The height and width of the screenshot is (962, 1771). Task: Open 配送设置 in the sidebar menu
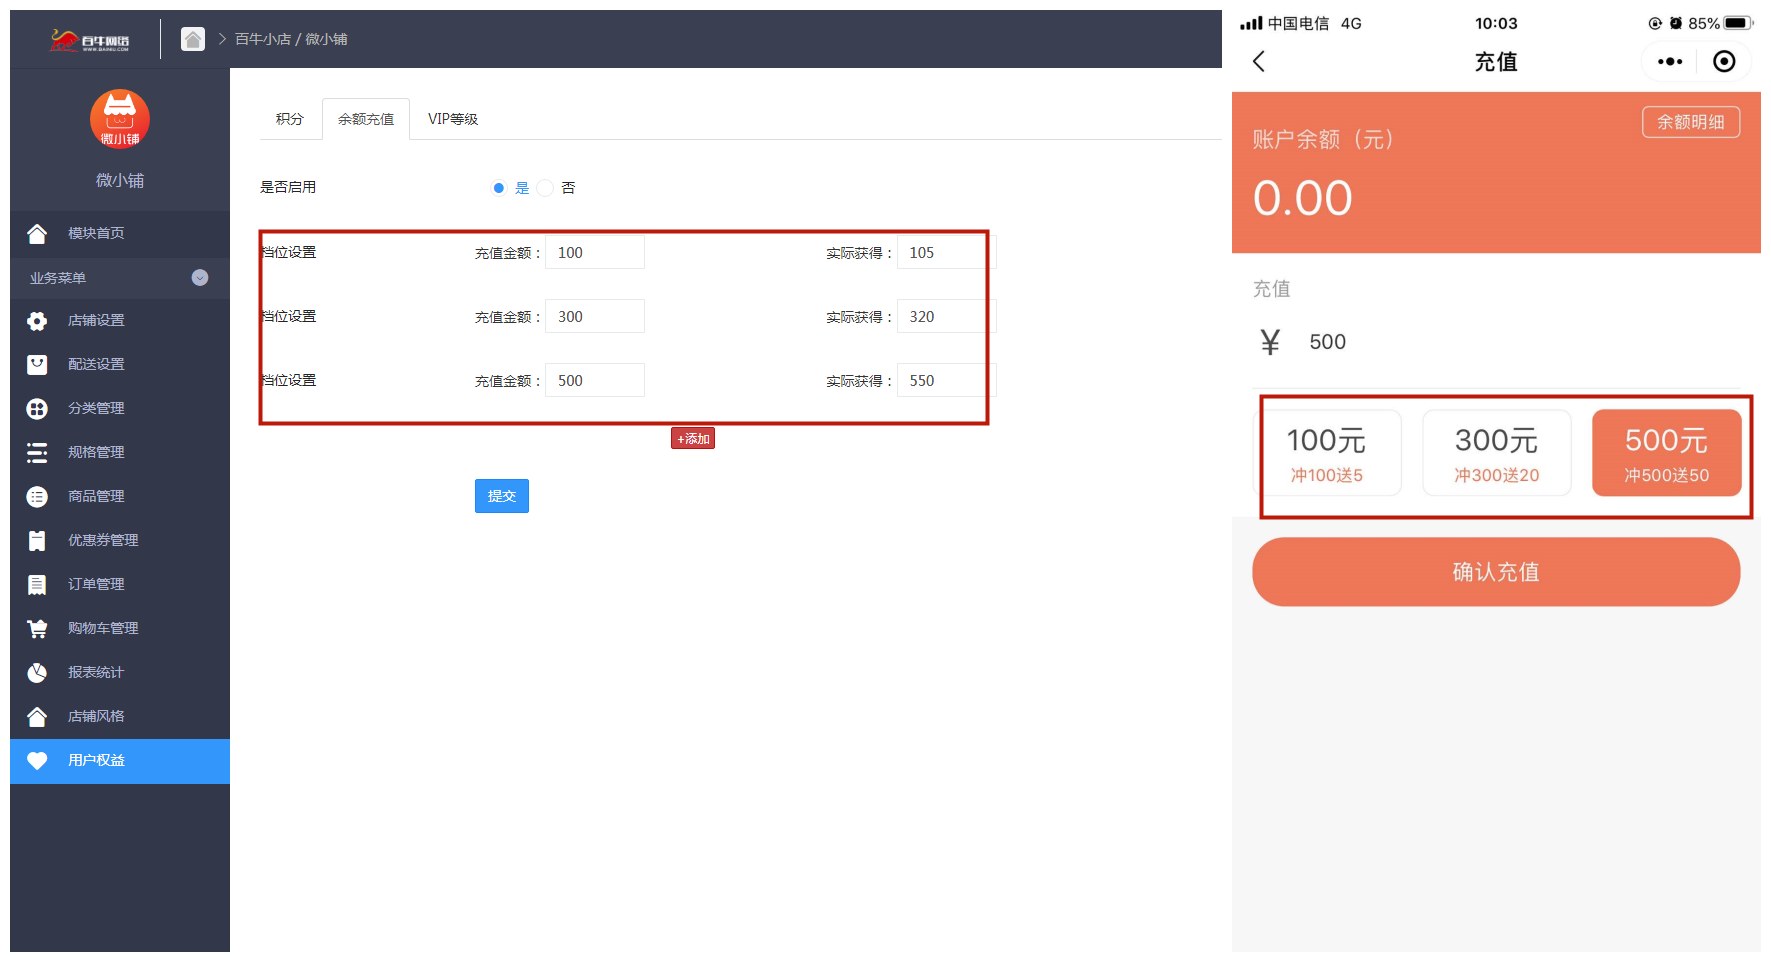[120, 364]
